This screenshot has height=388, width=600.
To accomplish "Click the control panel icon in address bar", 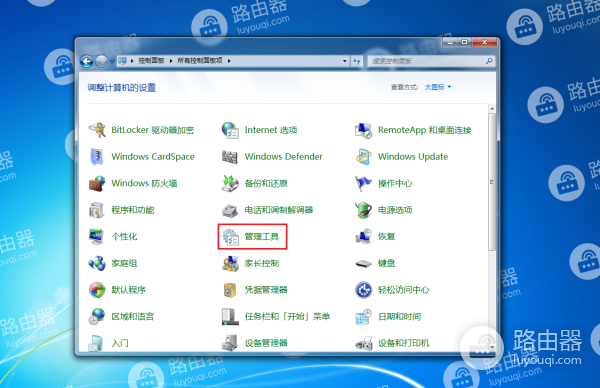I will pos(122,61).
